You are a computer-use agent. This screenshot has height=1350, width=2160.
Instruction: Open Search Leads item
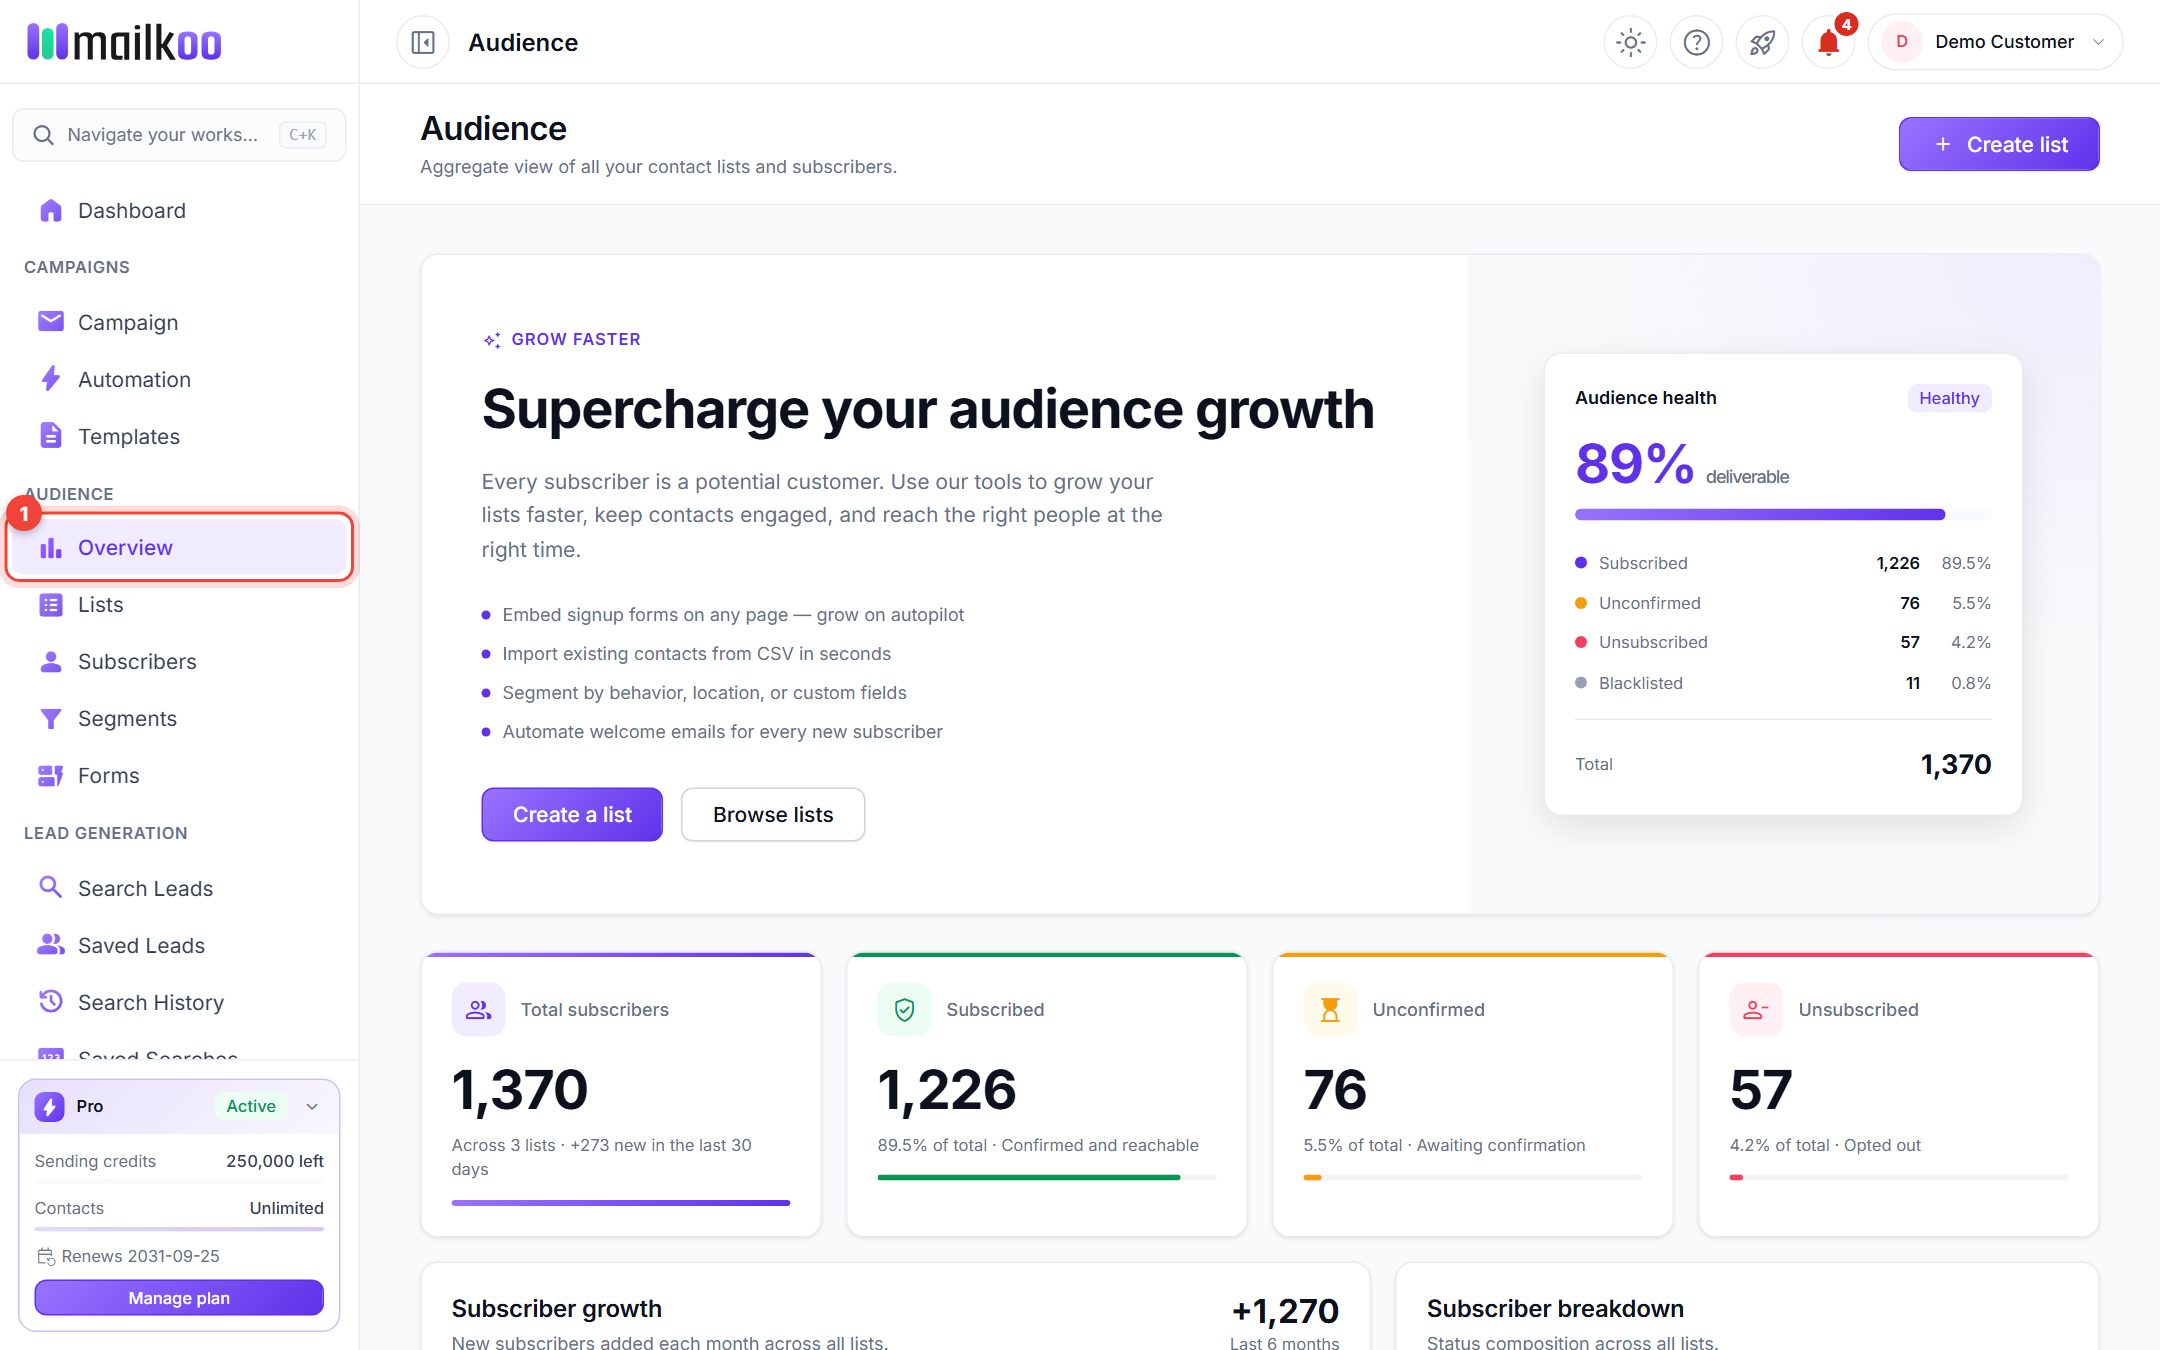click(179, 888)
